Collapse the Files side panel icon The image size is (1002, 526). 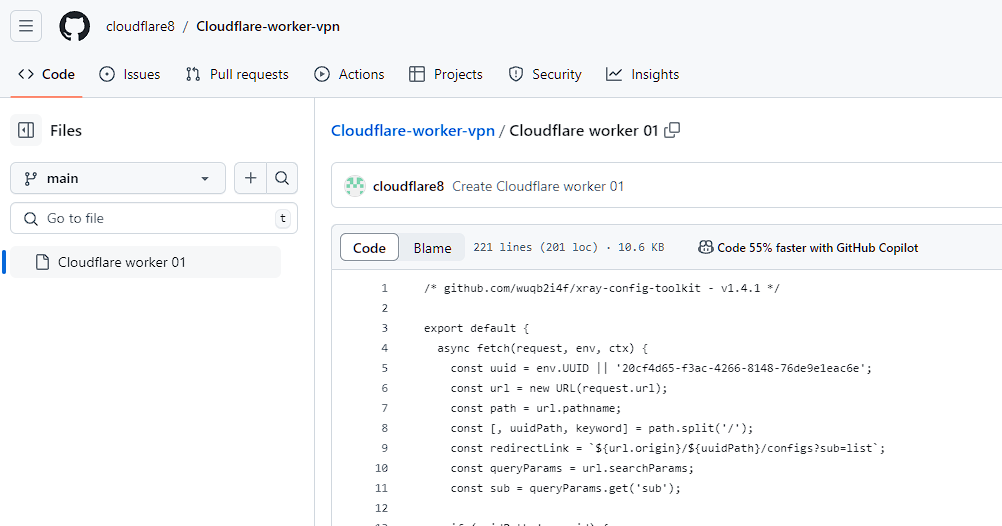coord(26,130)
